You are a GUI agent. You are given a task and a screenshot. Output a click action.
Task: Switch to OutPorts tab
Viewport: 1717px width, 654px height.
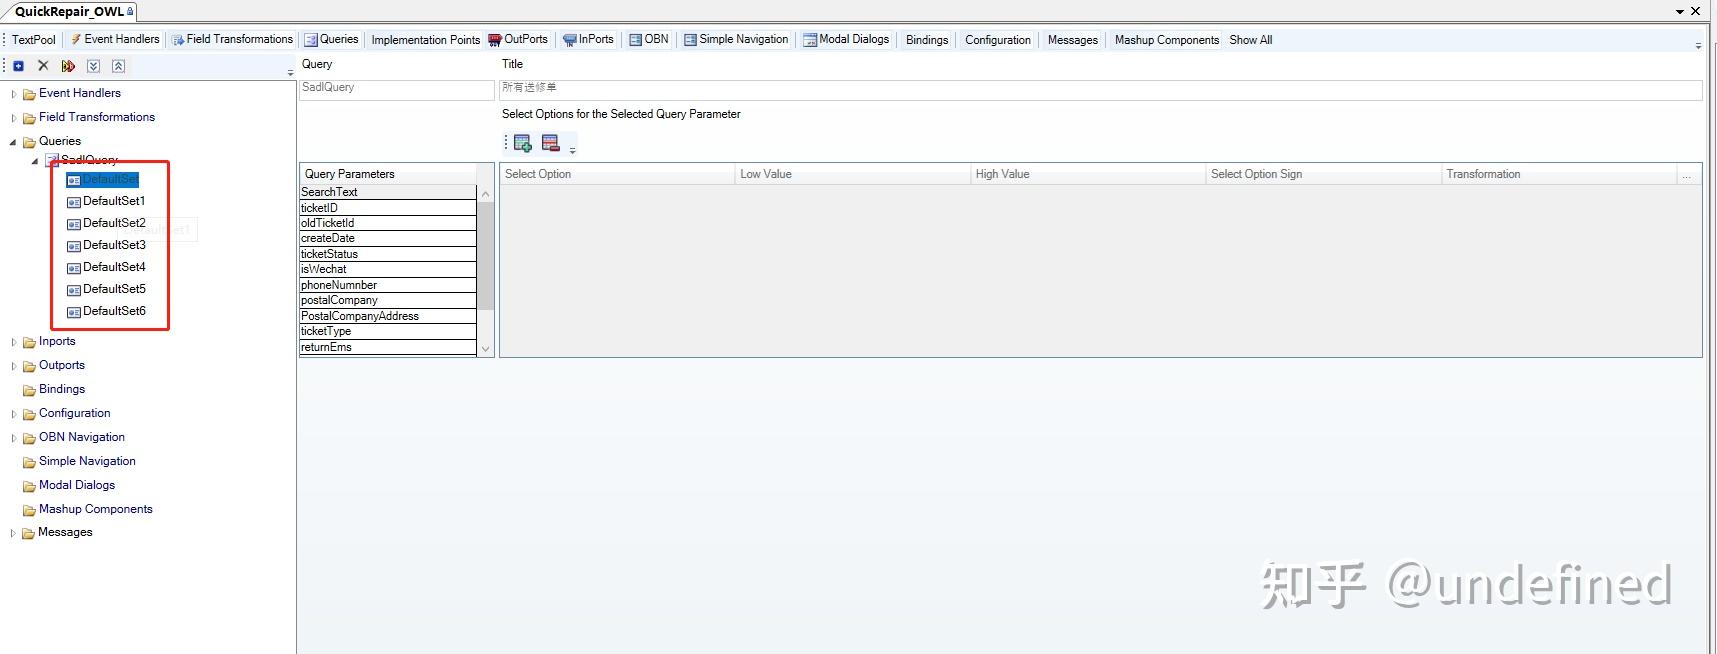coord(518,39)
